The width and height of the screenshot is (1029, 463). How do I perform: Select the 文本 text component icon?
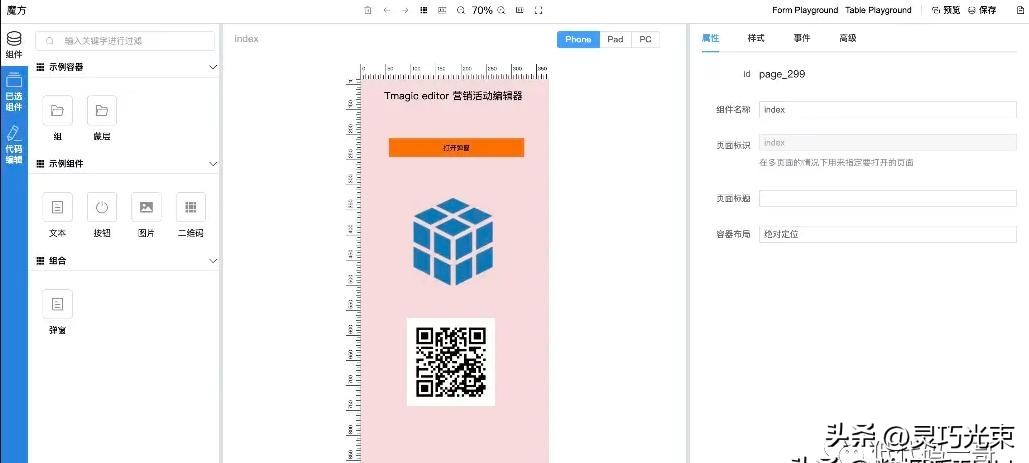(x=57, y=207)
